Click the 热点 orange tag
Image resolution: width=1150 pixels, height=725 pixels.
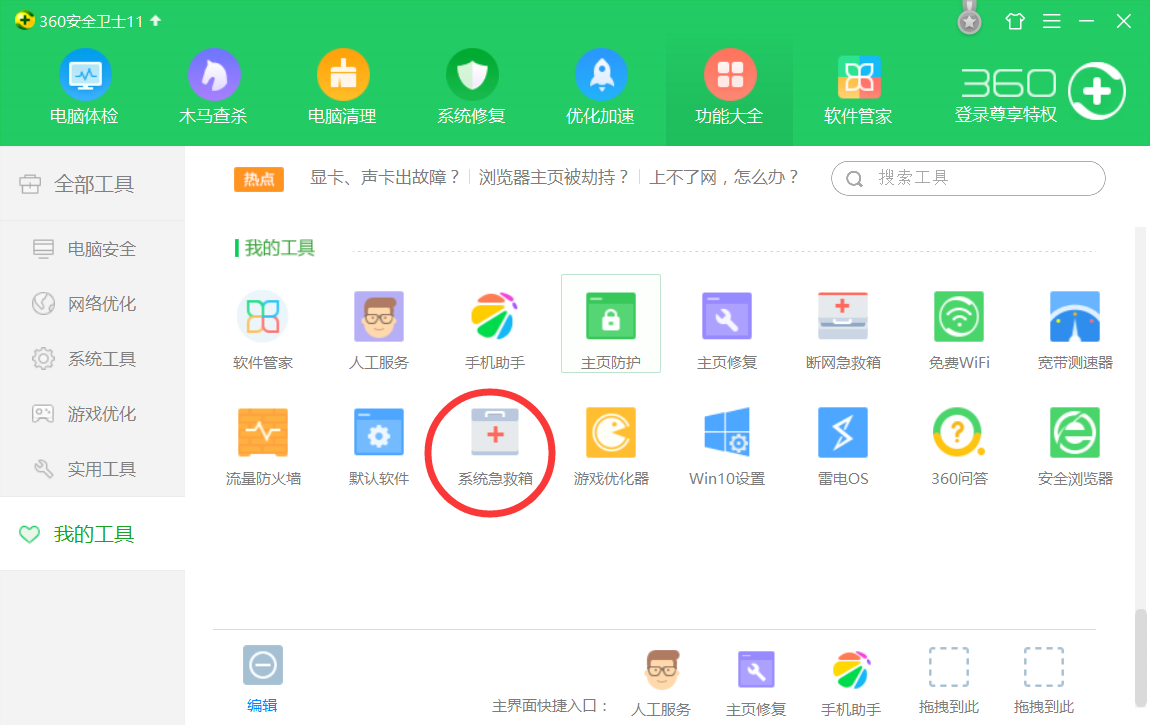259,179
